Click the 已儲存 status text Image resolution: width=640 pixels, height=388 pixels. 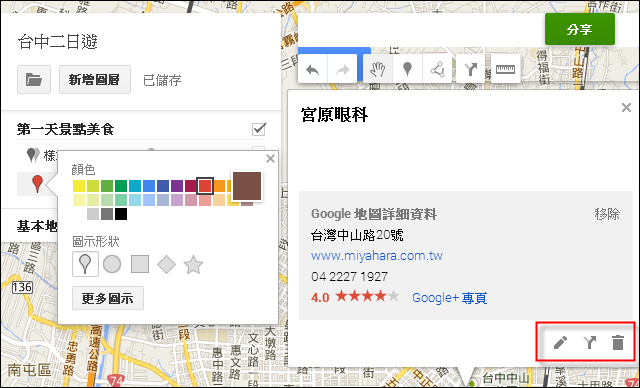(162, 80)
